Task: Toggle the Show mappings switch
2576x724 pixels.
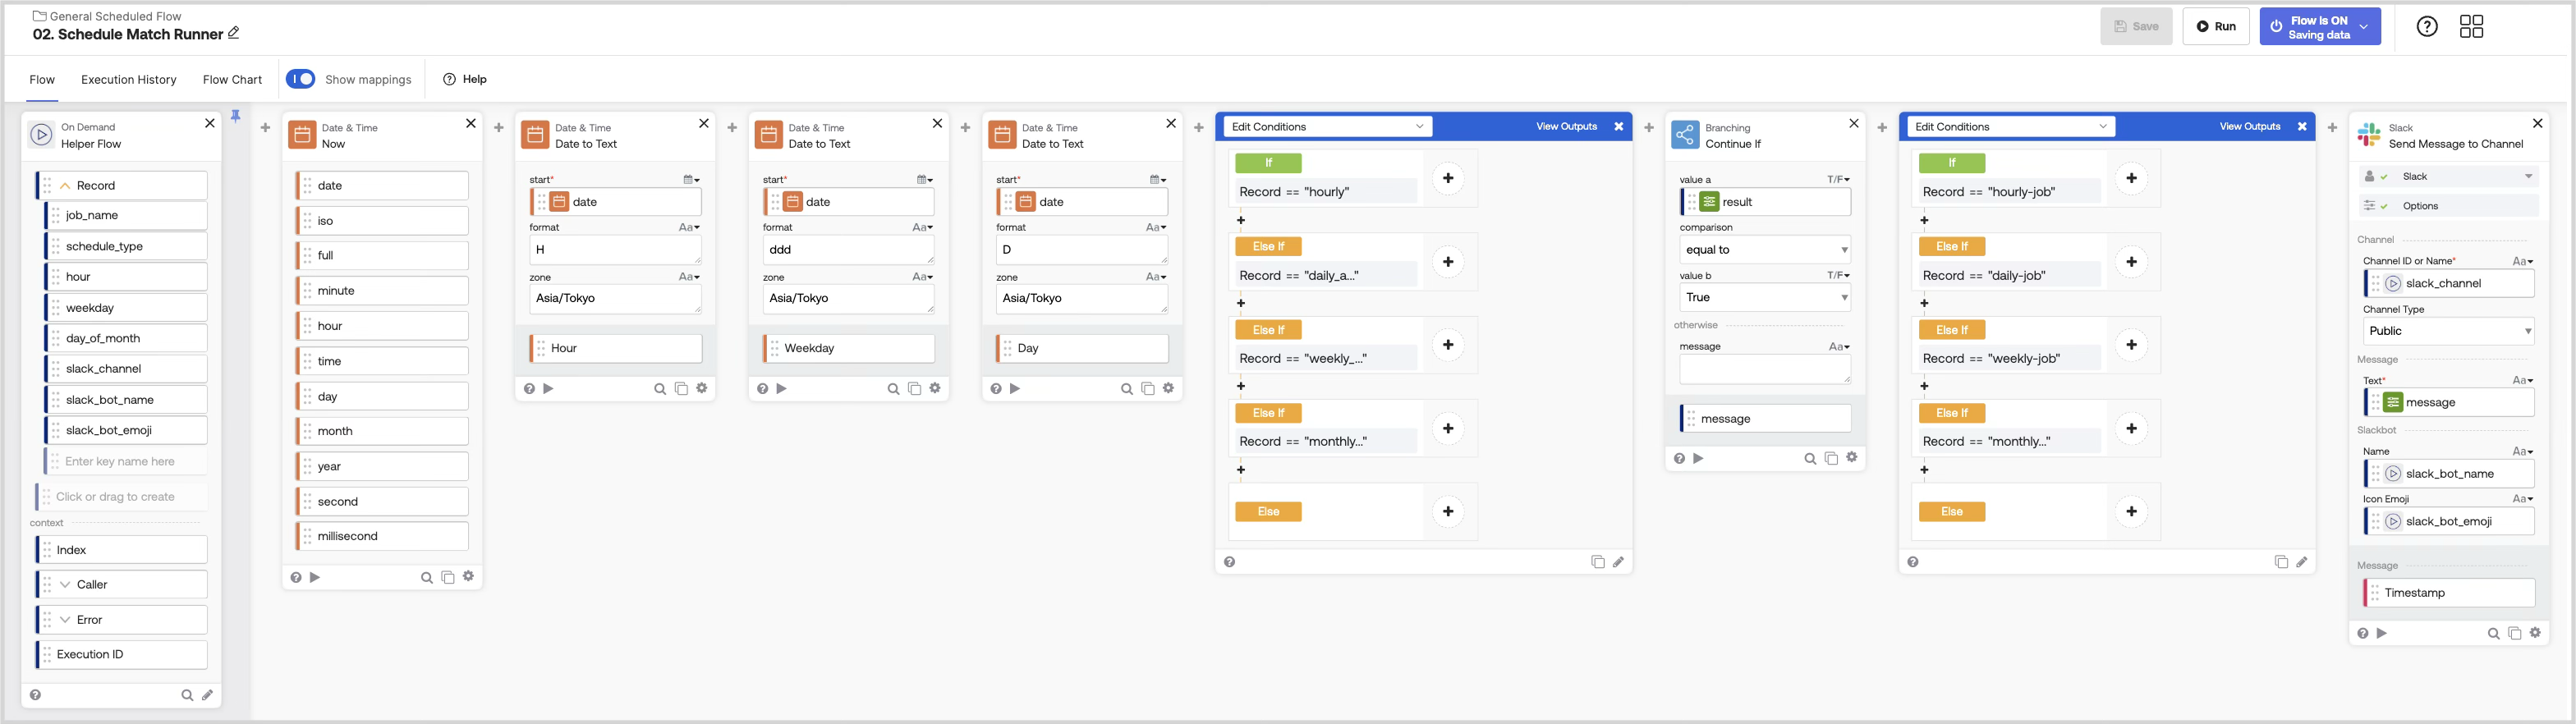Action: click(300, 79)
